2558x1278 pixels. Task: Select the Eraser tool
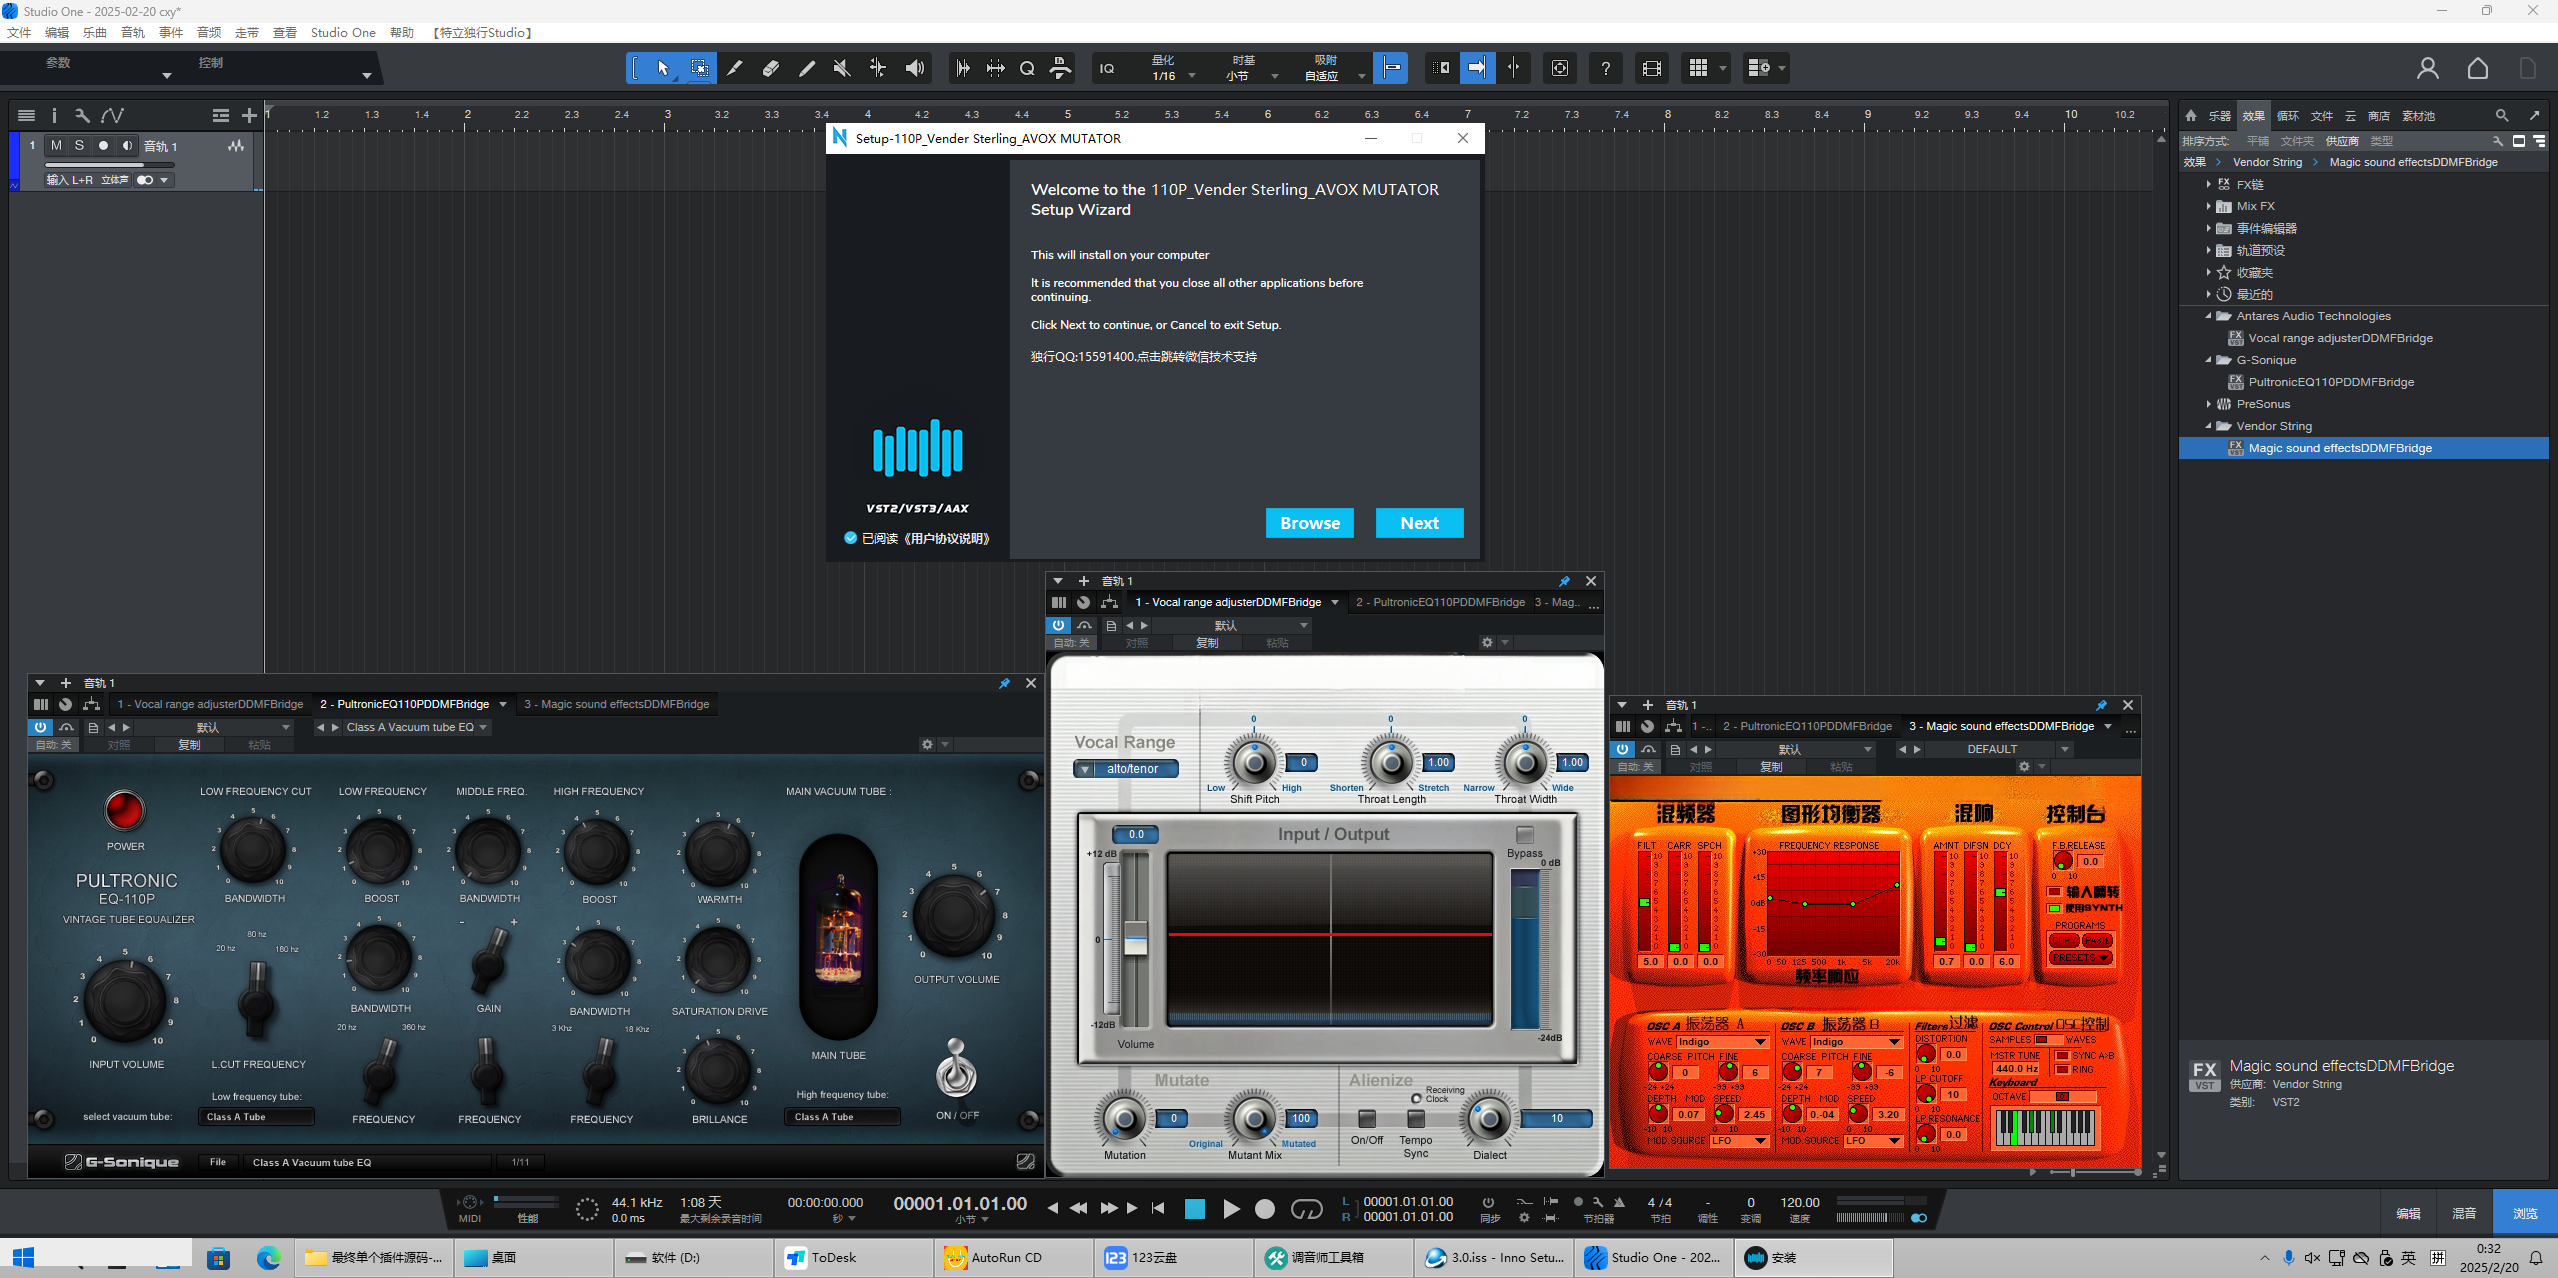coord(770,68)
